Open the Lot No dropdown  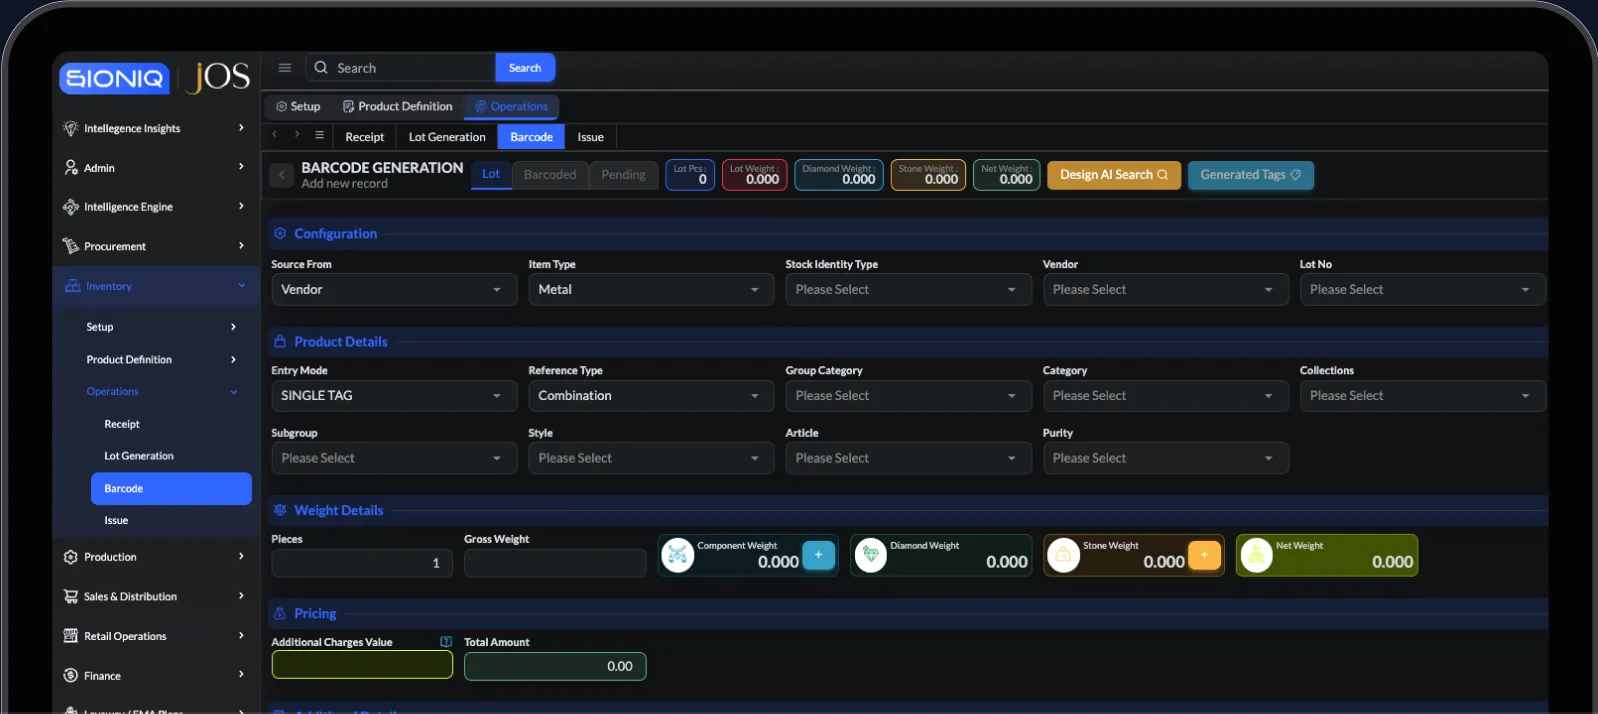(x=1422, y=289)
